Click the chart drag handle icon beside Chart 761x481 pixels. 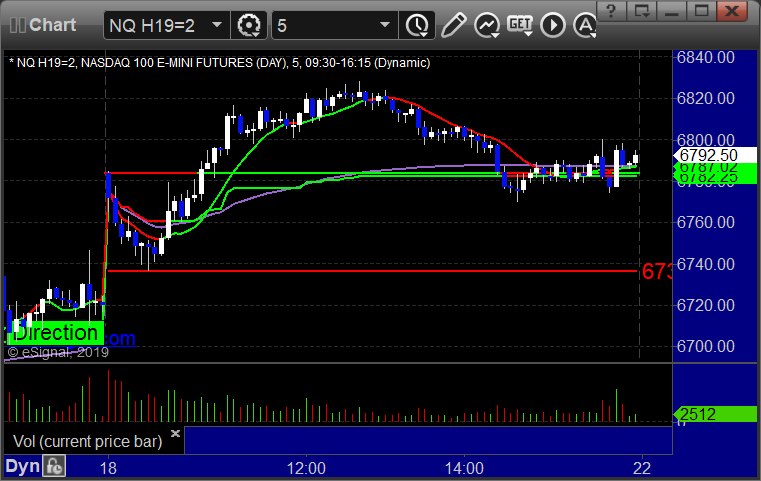(17, 25)
